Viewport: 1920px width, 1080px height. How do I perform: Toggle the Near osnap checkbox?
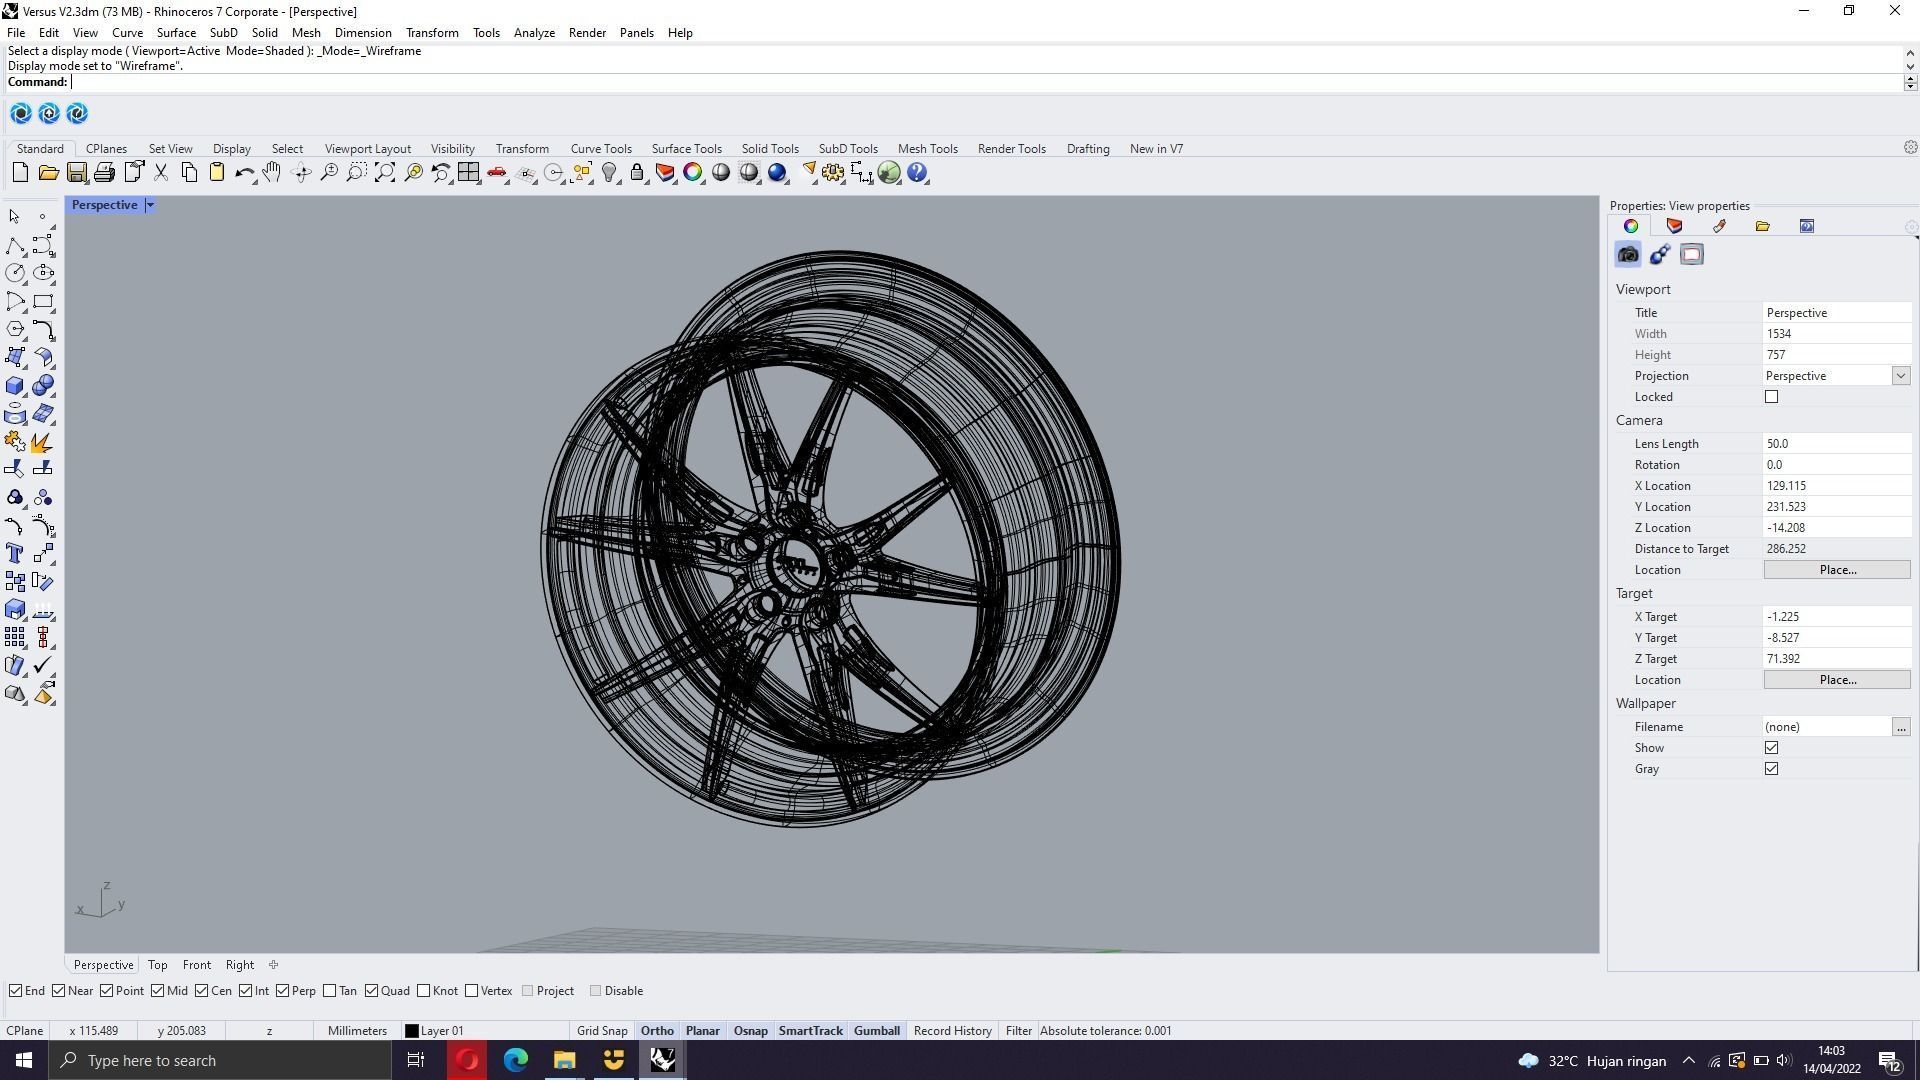click(59, 991)
